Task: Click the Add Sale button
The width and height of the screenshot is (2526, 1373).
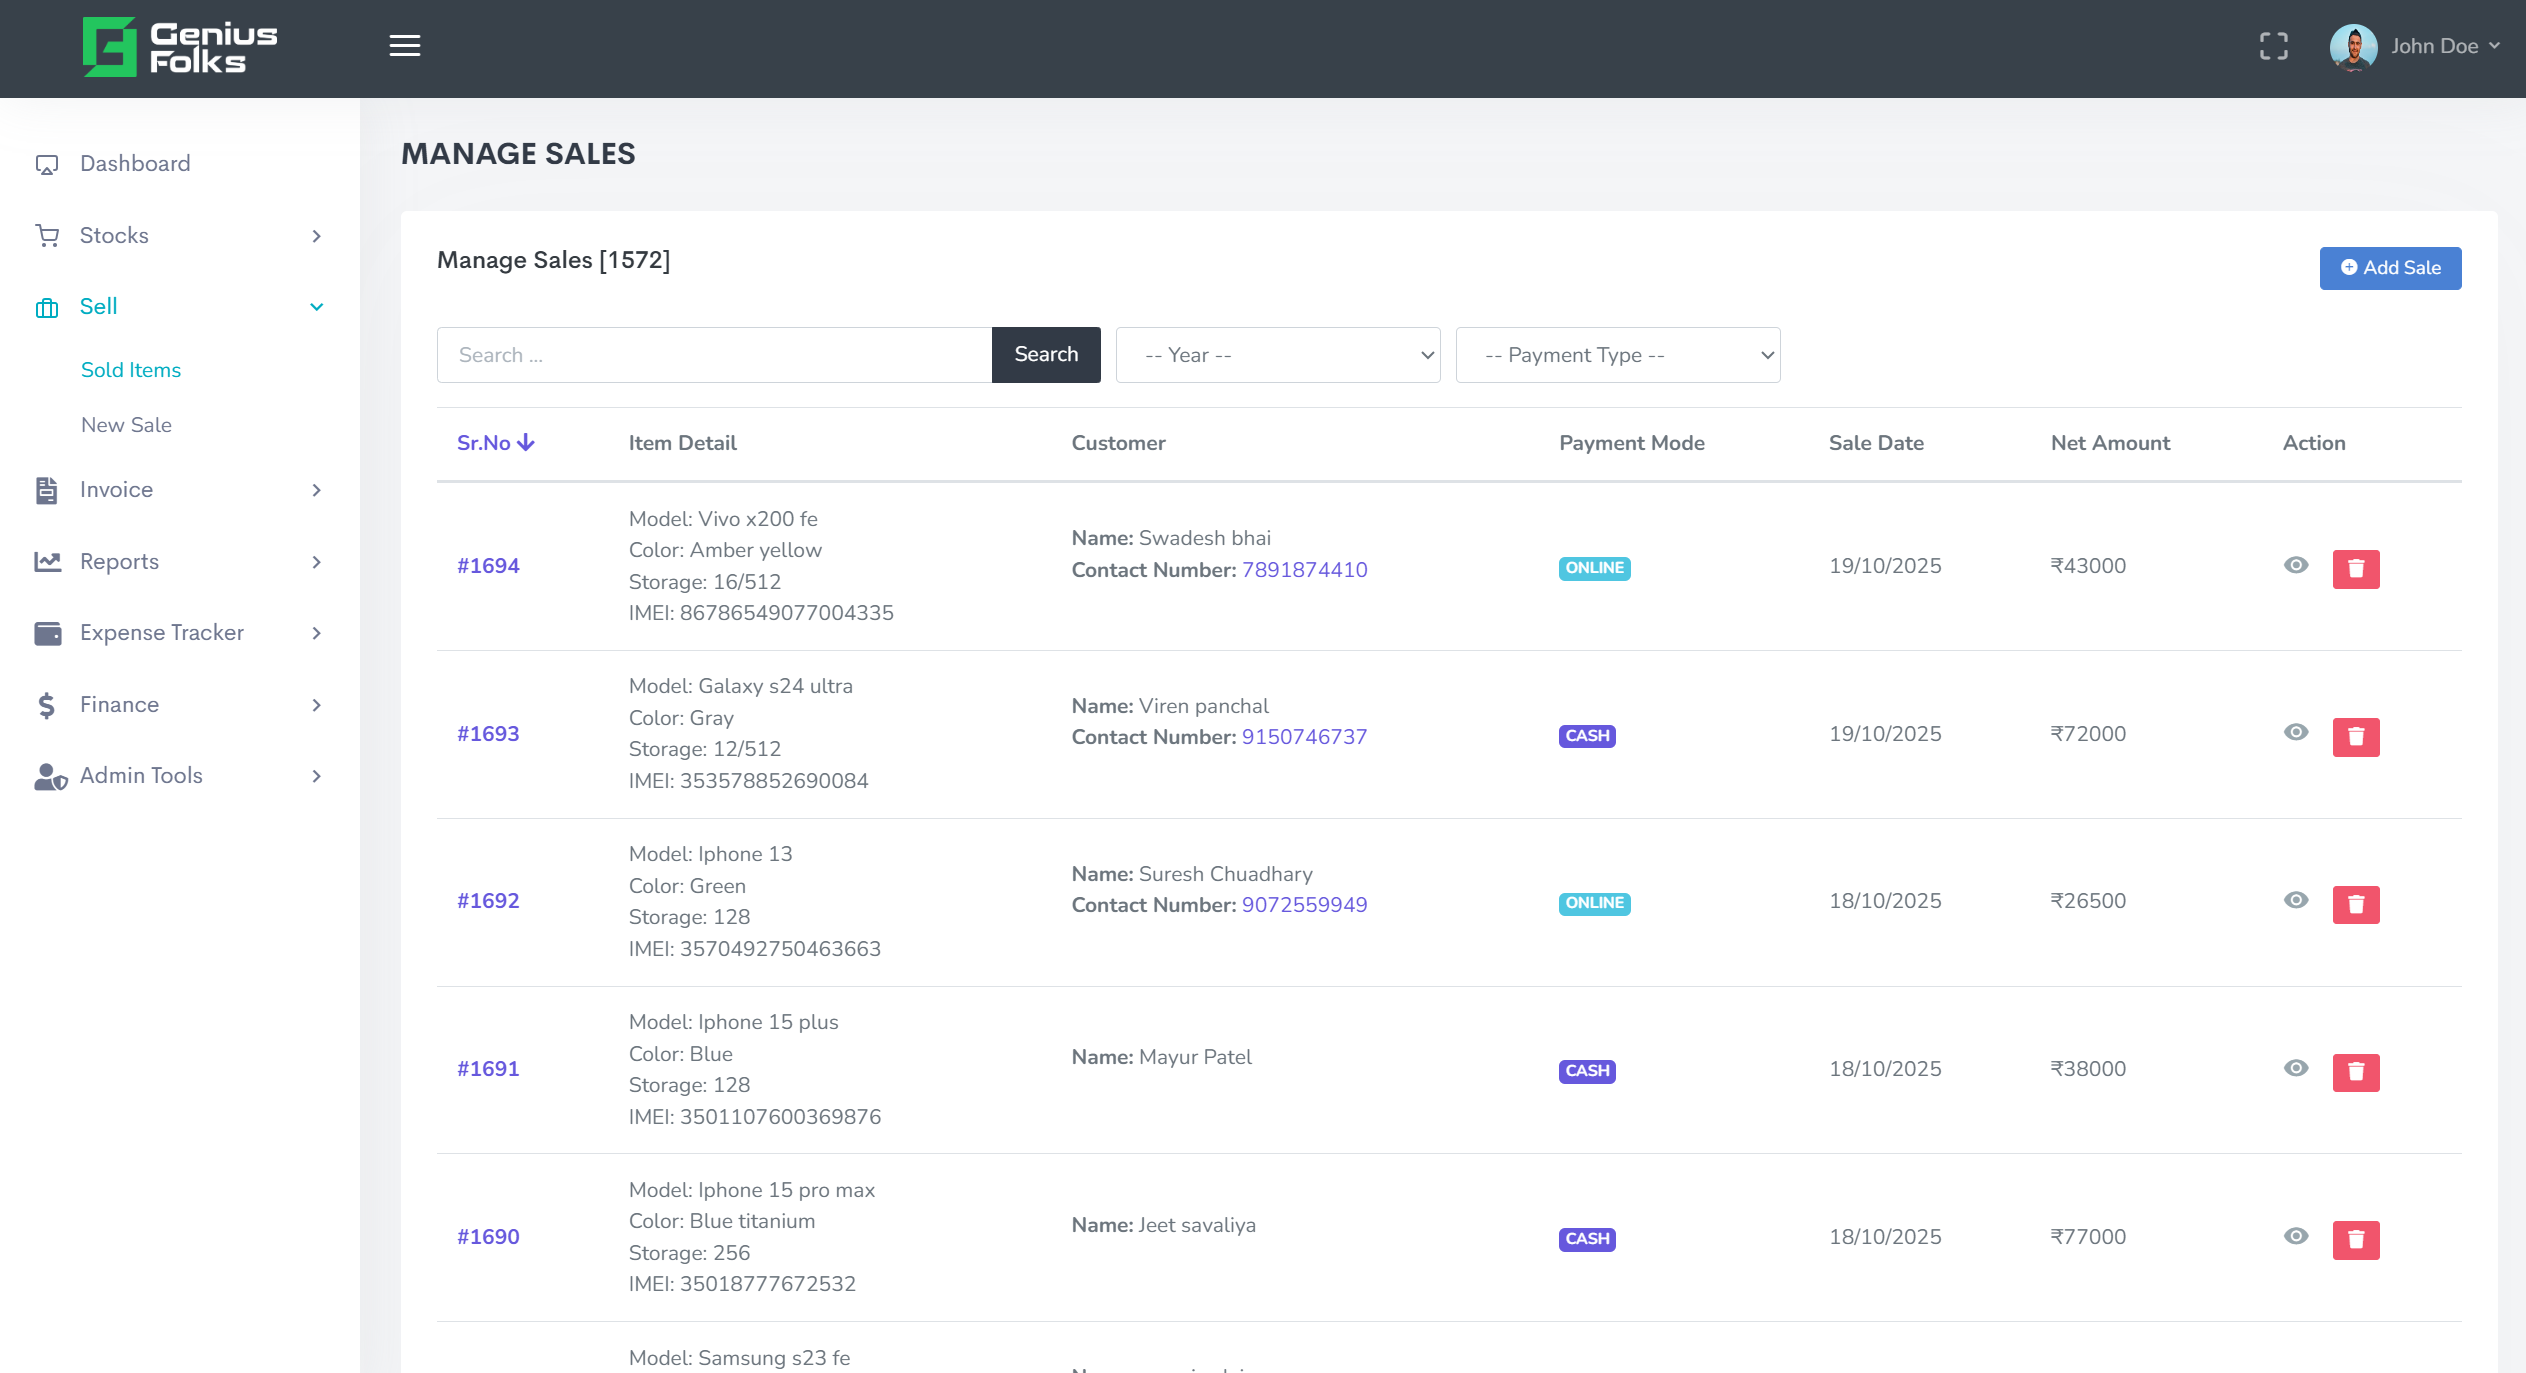Action: click(2390, 267)
